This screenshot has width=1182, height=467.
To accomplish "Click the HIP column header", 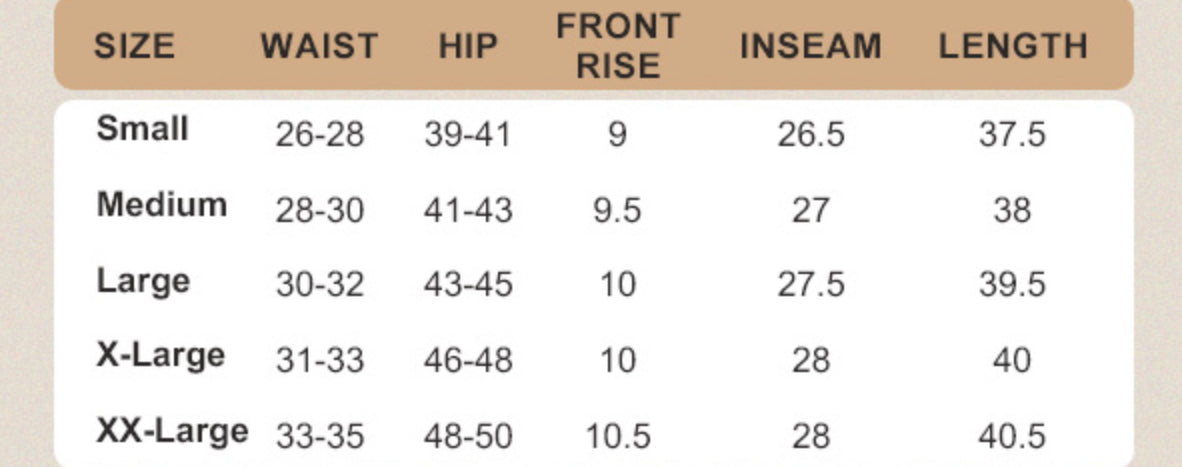I will coord(468,47).
